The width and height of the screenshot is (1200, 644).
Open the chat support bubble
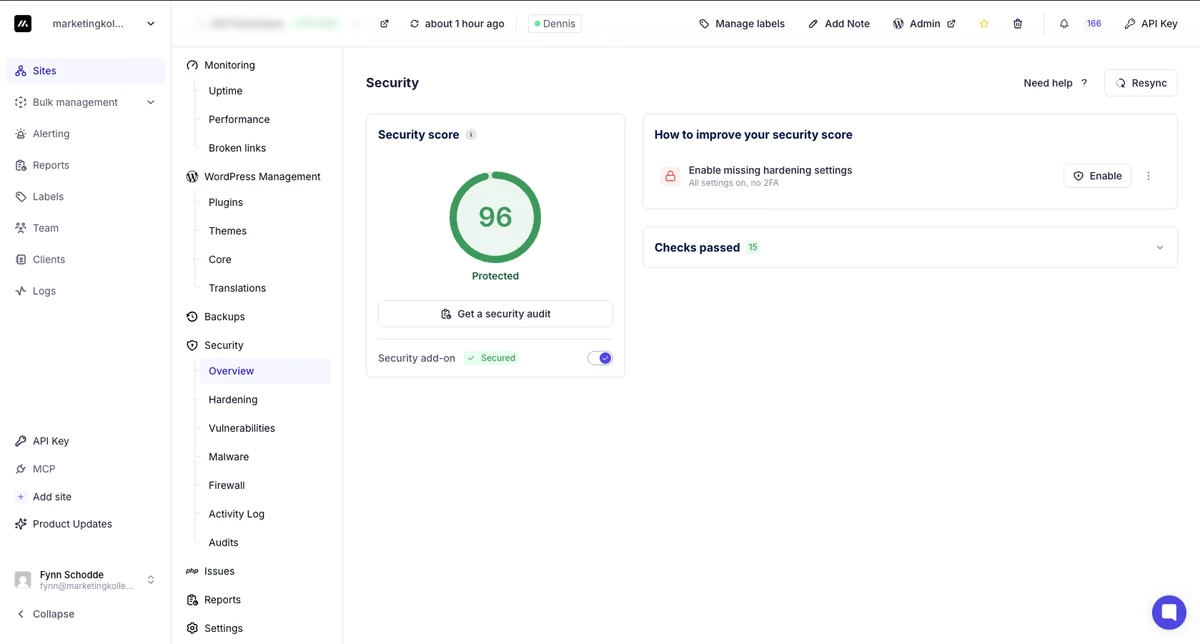[1168, 612]
